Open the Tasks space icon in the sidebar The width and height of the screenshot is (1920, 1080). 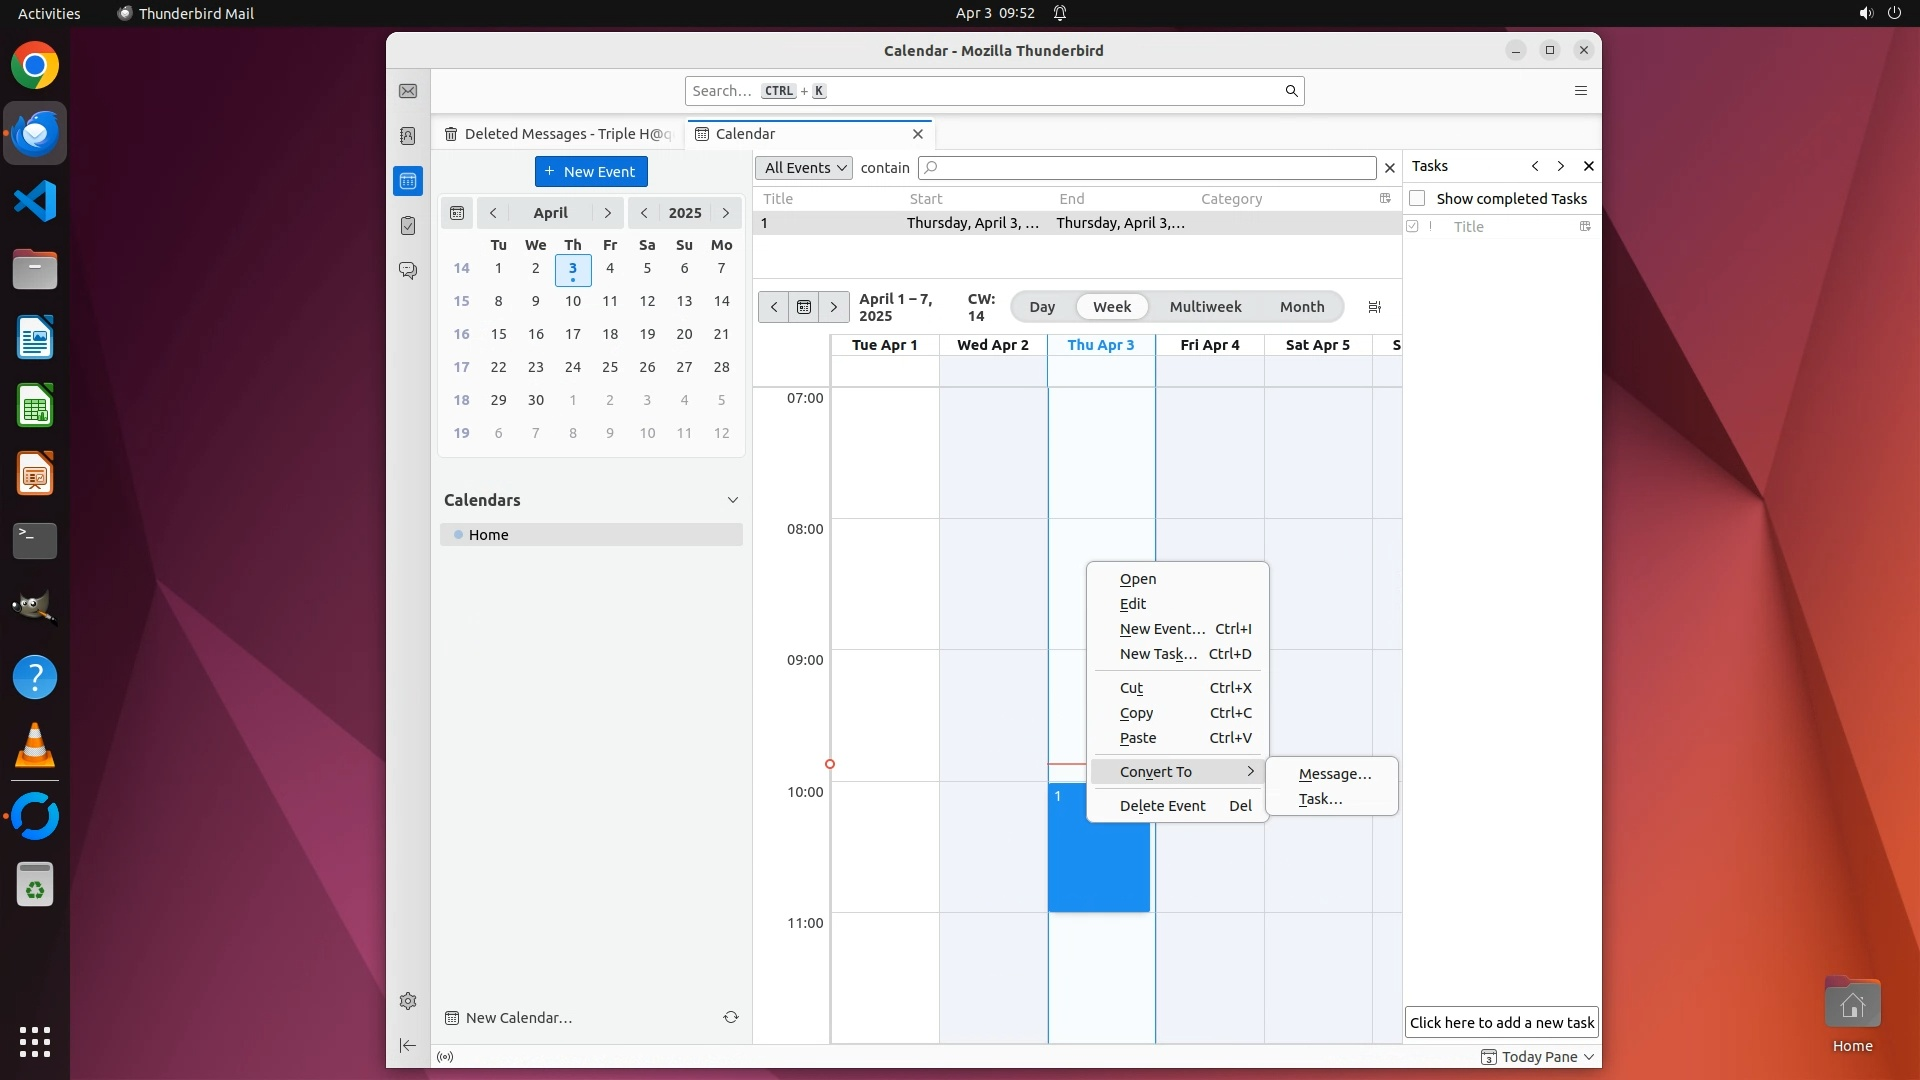click(x=408, y=226)
